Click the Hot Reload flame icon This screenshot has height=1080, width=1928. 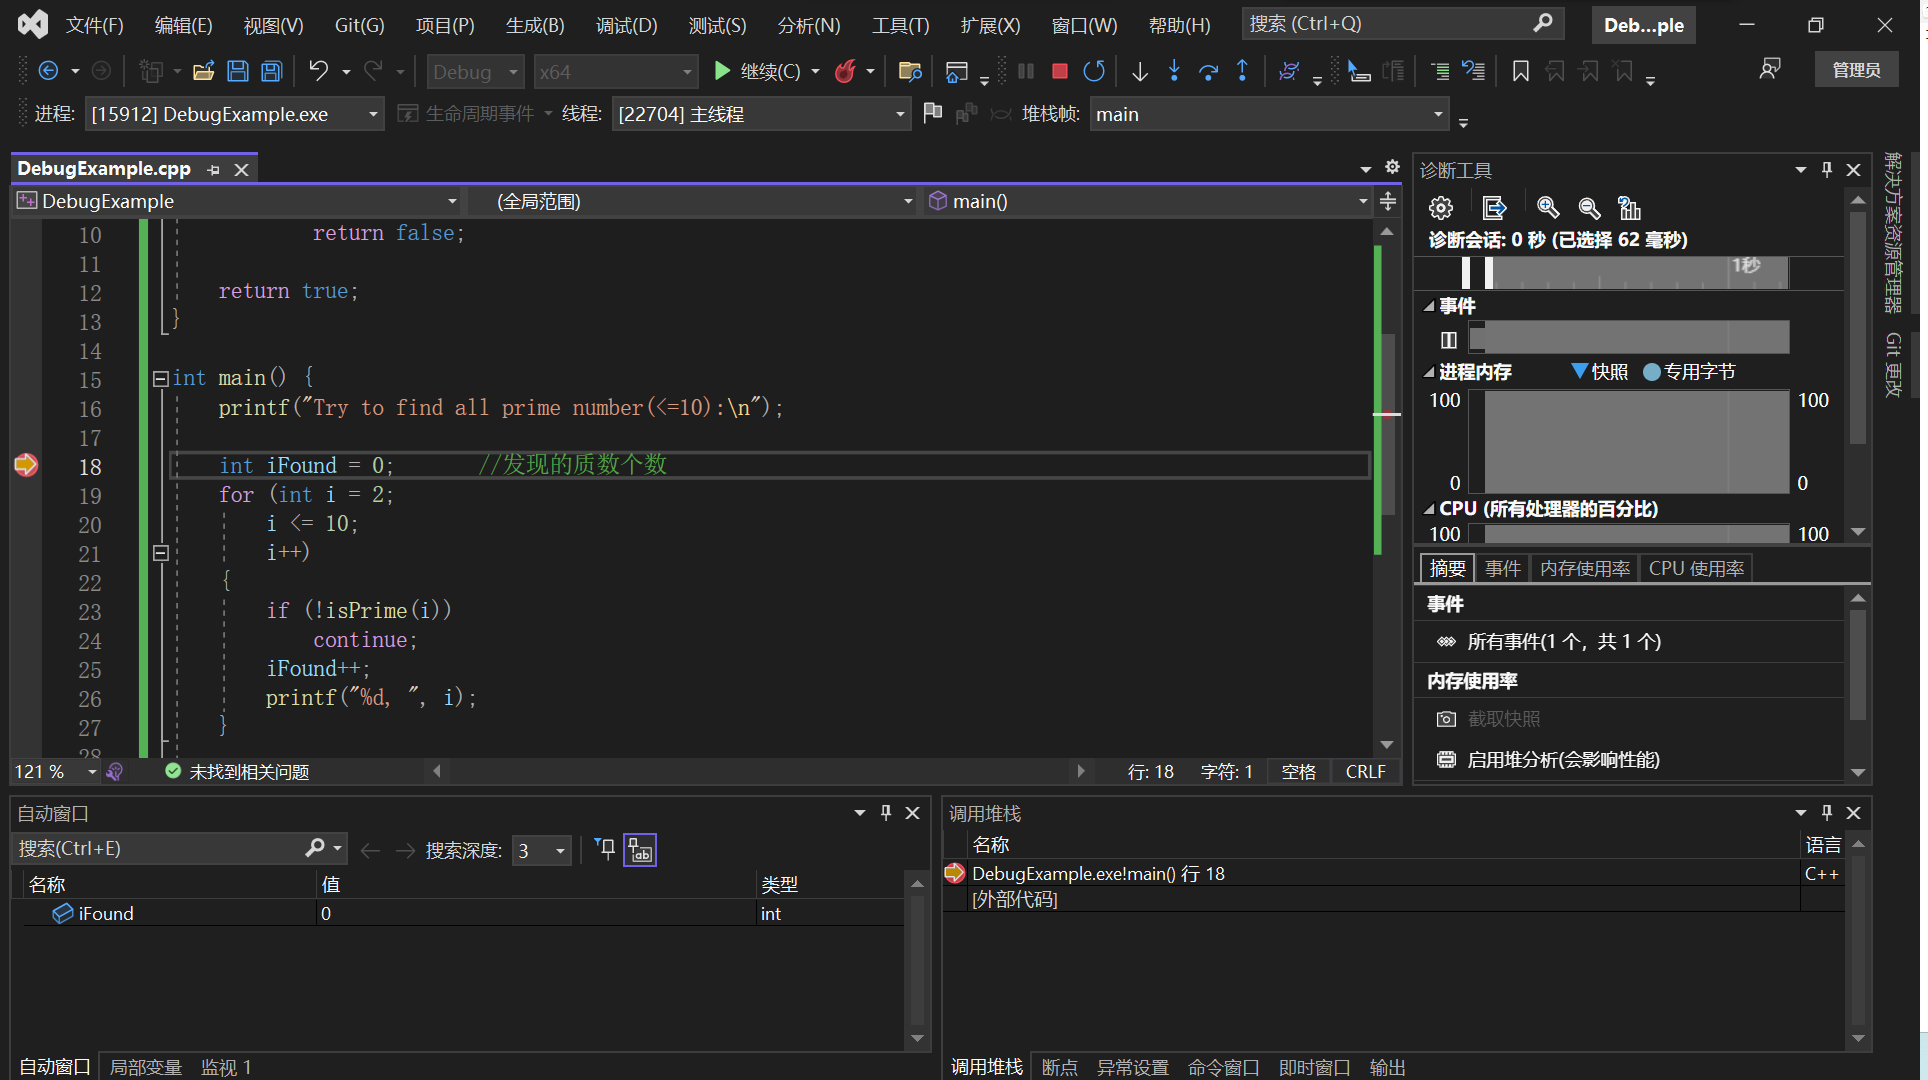[845, 71]
